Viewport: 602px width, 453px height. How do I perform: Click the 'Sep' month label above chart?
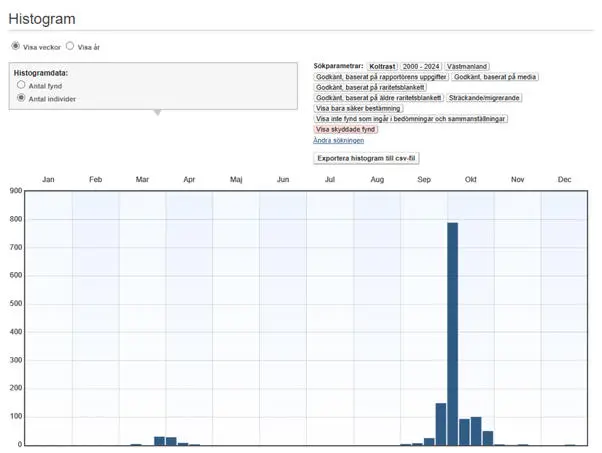(424, 179)
